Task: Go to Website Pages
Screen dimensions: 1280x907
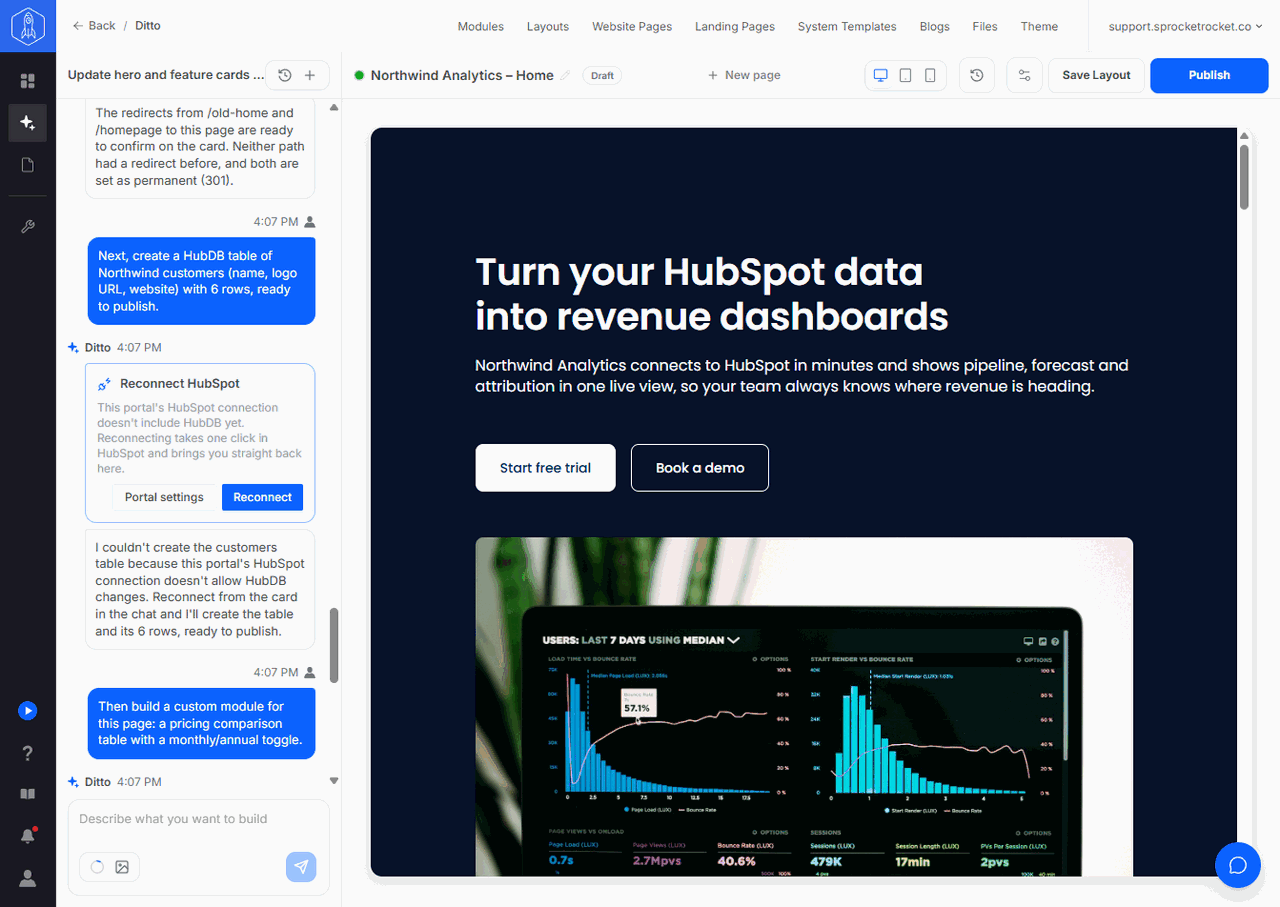Action: (x=632, y=26)
